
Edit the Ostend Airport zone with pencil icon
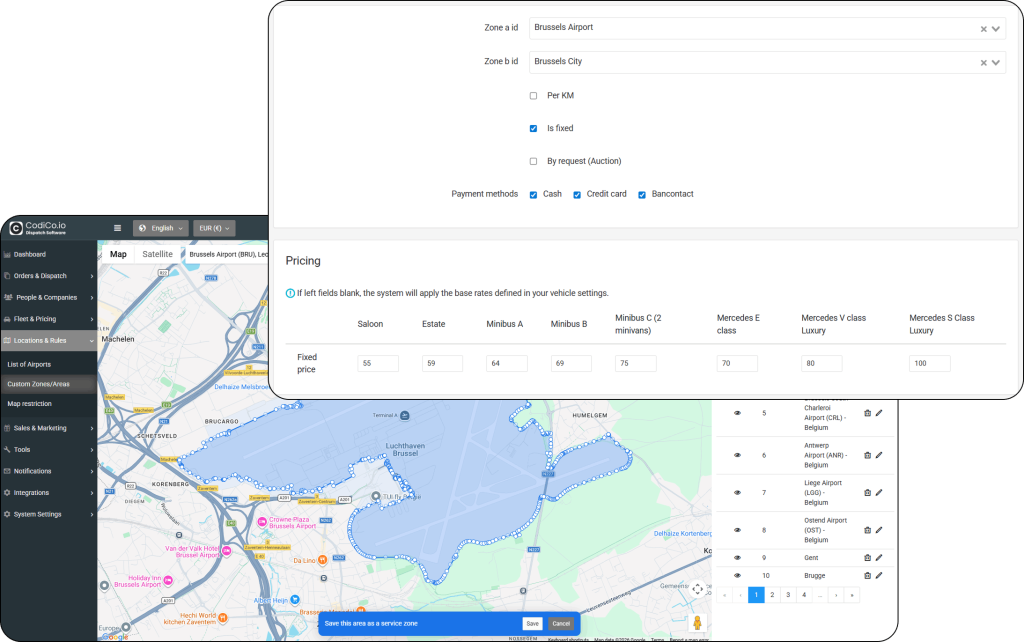click(879, 530)
